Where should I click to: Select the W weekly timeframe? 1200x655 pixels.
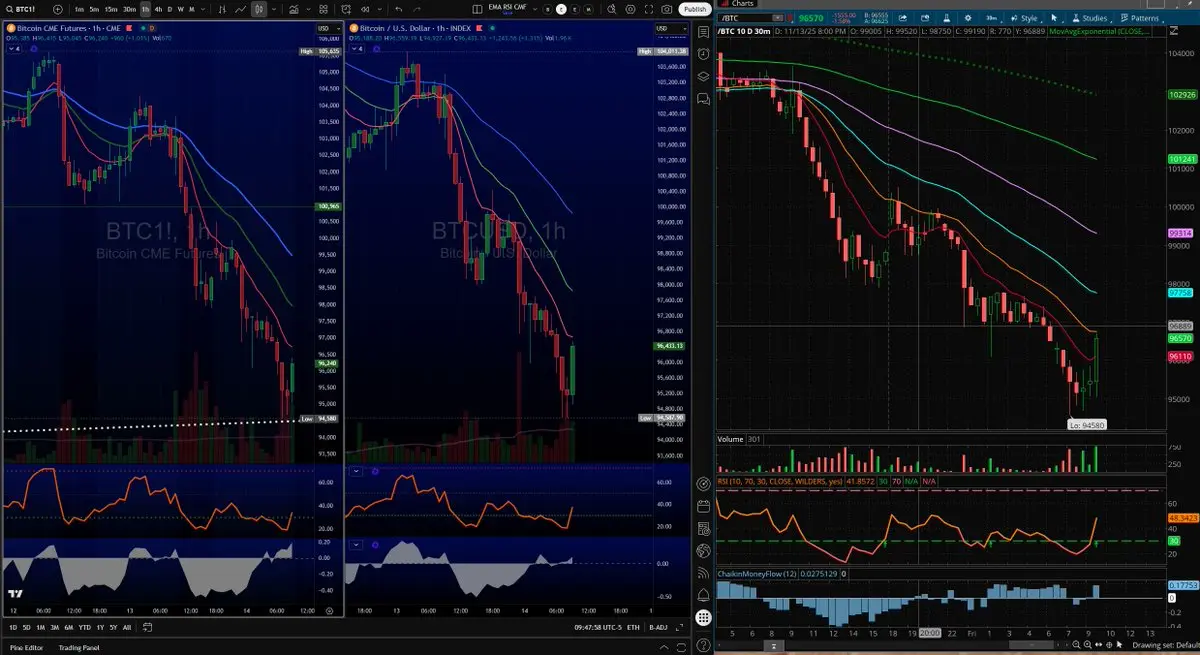pos(181,9)
